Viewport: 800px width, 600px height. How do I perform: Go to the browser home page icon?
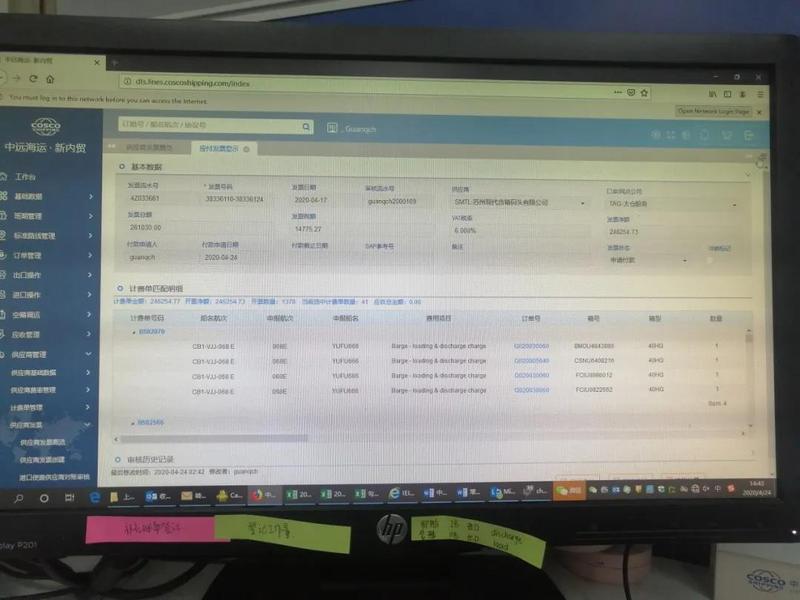[50, 79]
